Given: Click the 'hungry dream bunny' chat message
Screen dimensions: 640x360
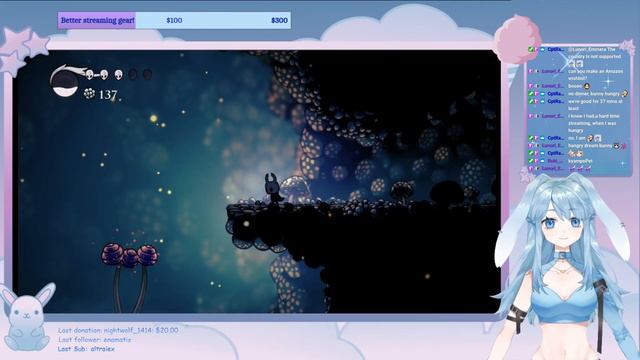Looking at the screenshot, I should [x=578, y=146].
